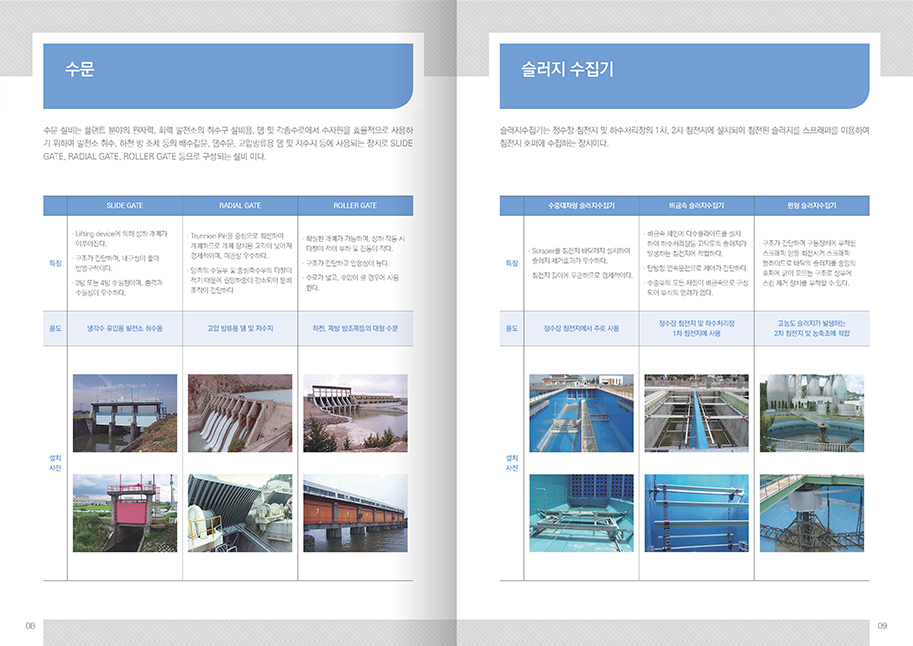Open the circular sludge collector photo with silos

pos(811,412)
